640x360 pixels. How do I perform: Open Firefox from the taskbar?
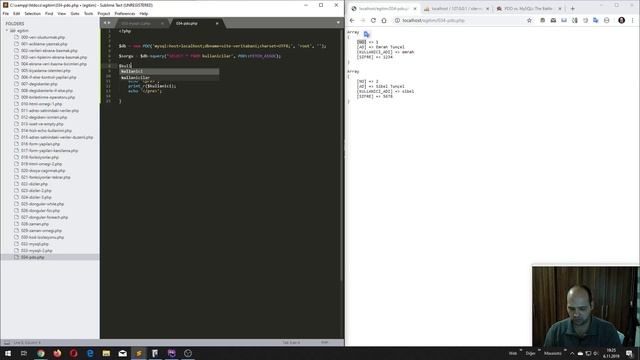(x=57, y=353)
